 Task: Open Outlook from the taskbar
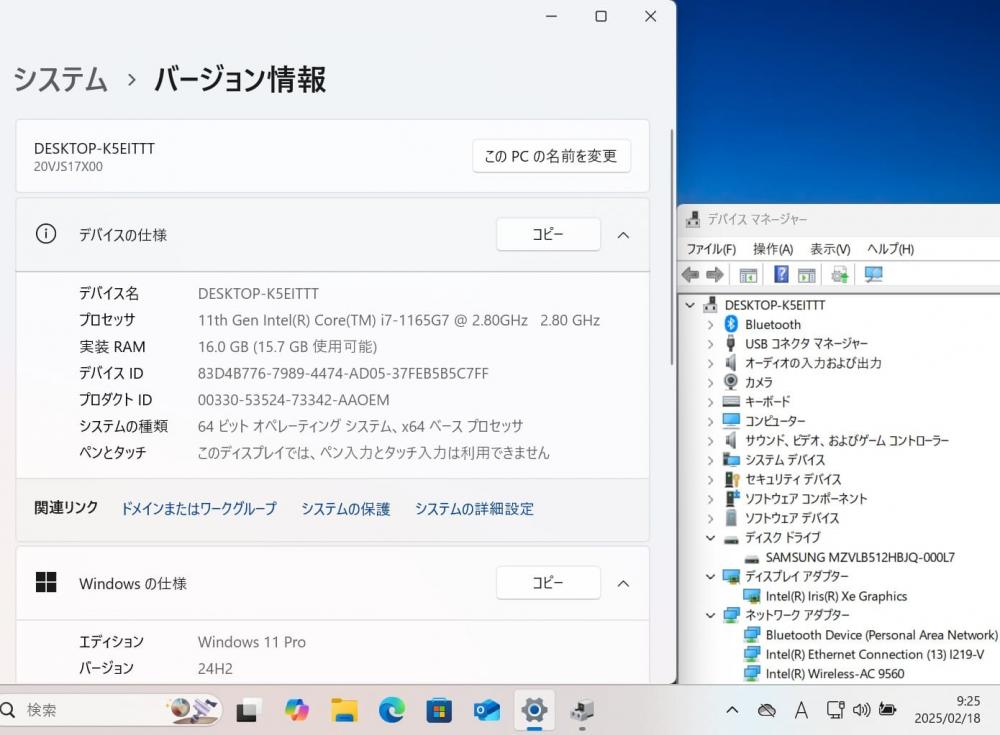tap(487, 710)
